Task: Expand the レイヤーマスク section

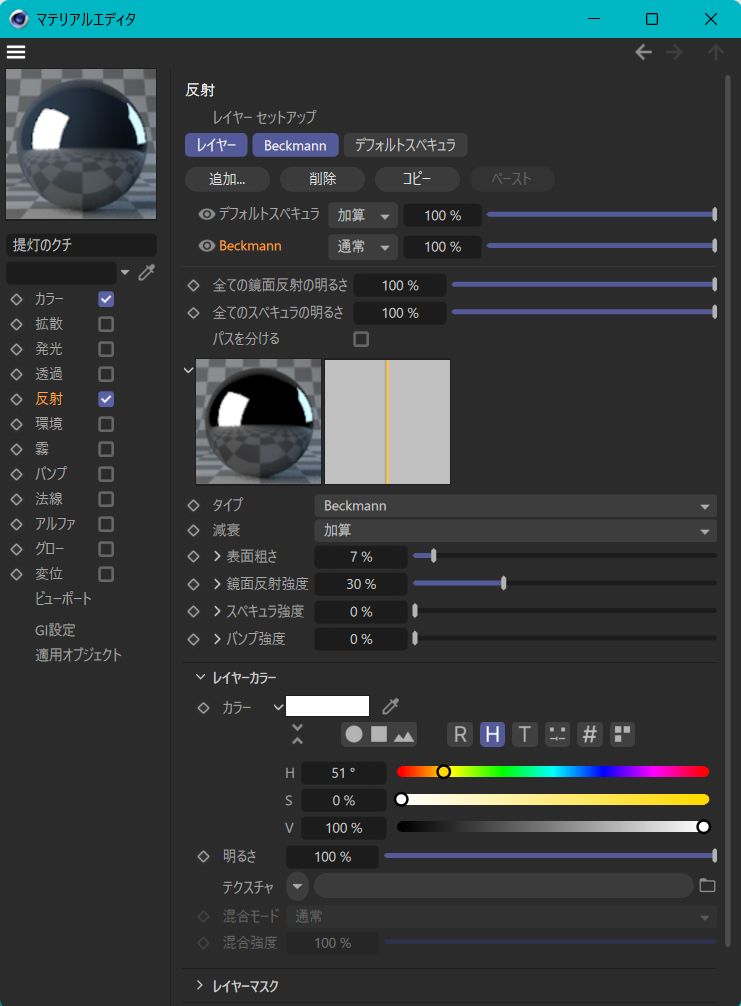Action: click(200, 986)
